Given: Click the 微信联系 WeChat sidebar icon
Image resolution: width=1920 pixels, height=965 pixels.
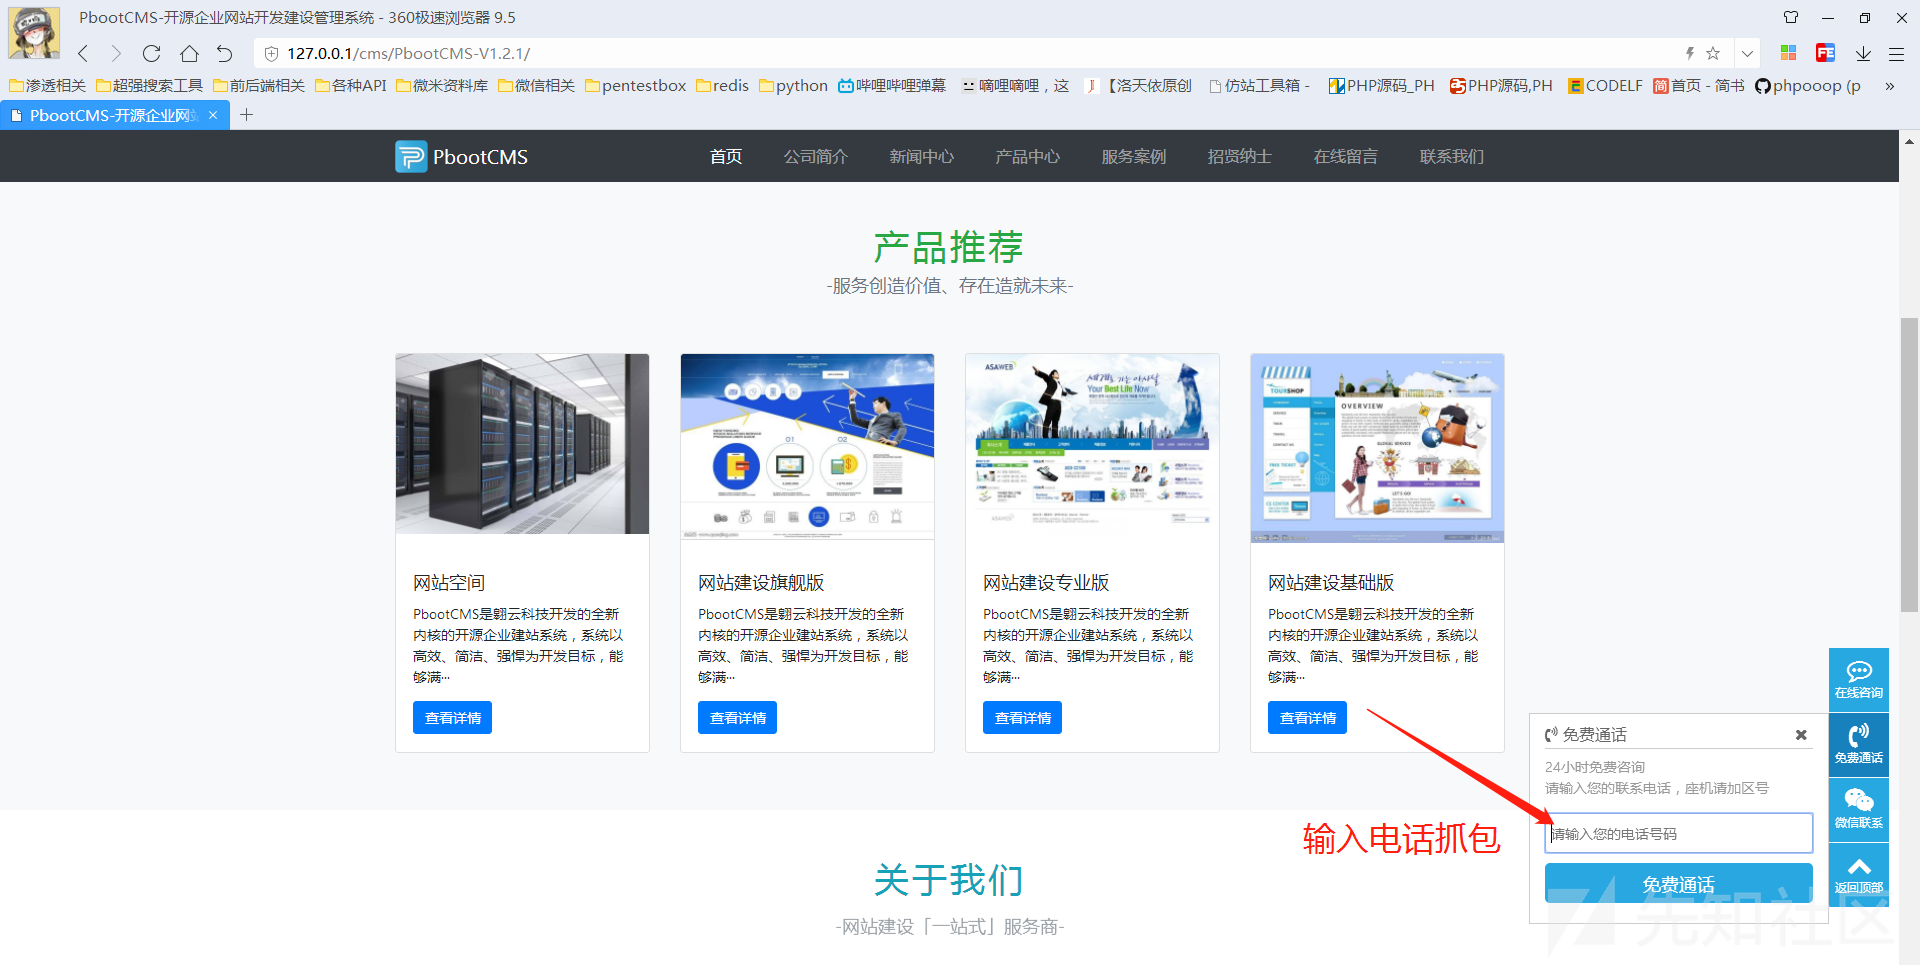Looking at the screenshot, I should pos(1859,810).
